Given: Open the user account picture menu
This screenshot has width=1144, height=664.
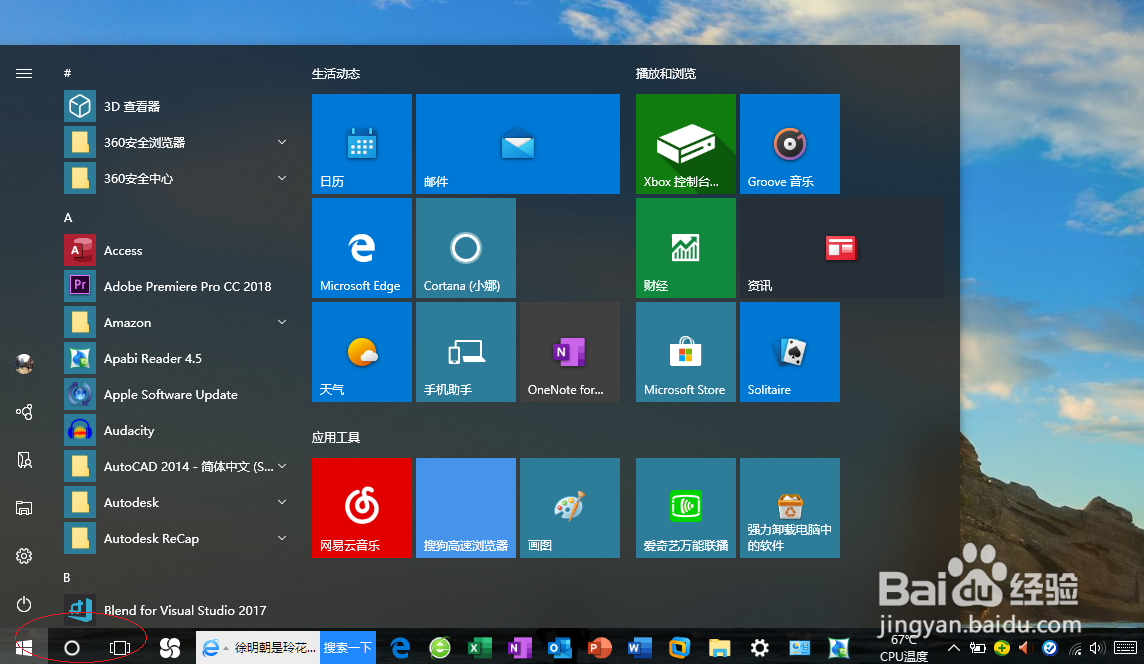Looking at the screenshot, I should coord(24,363).
